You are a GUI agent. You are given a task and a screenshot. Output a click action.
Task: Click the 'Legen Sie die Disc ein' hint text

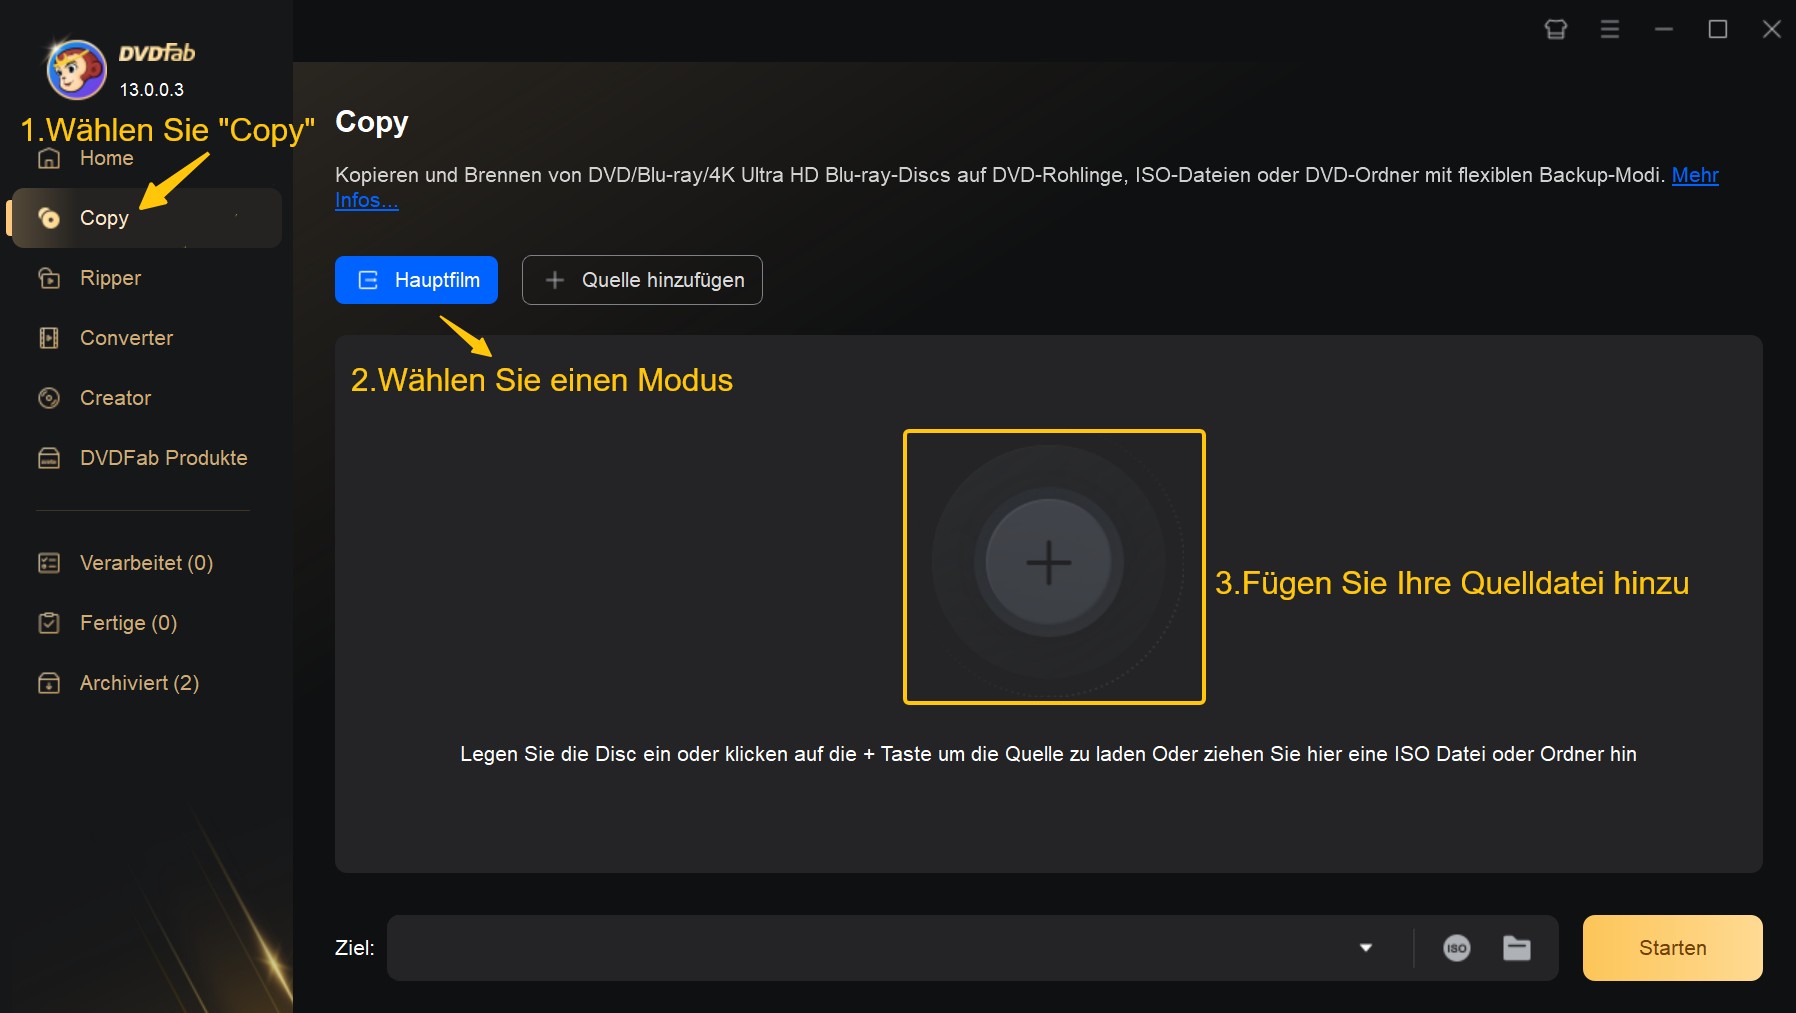(1048, 754)
